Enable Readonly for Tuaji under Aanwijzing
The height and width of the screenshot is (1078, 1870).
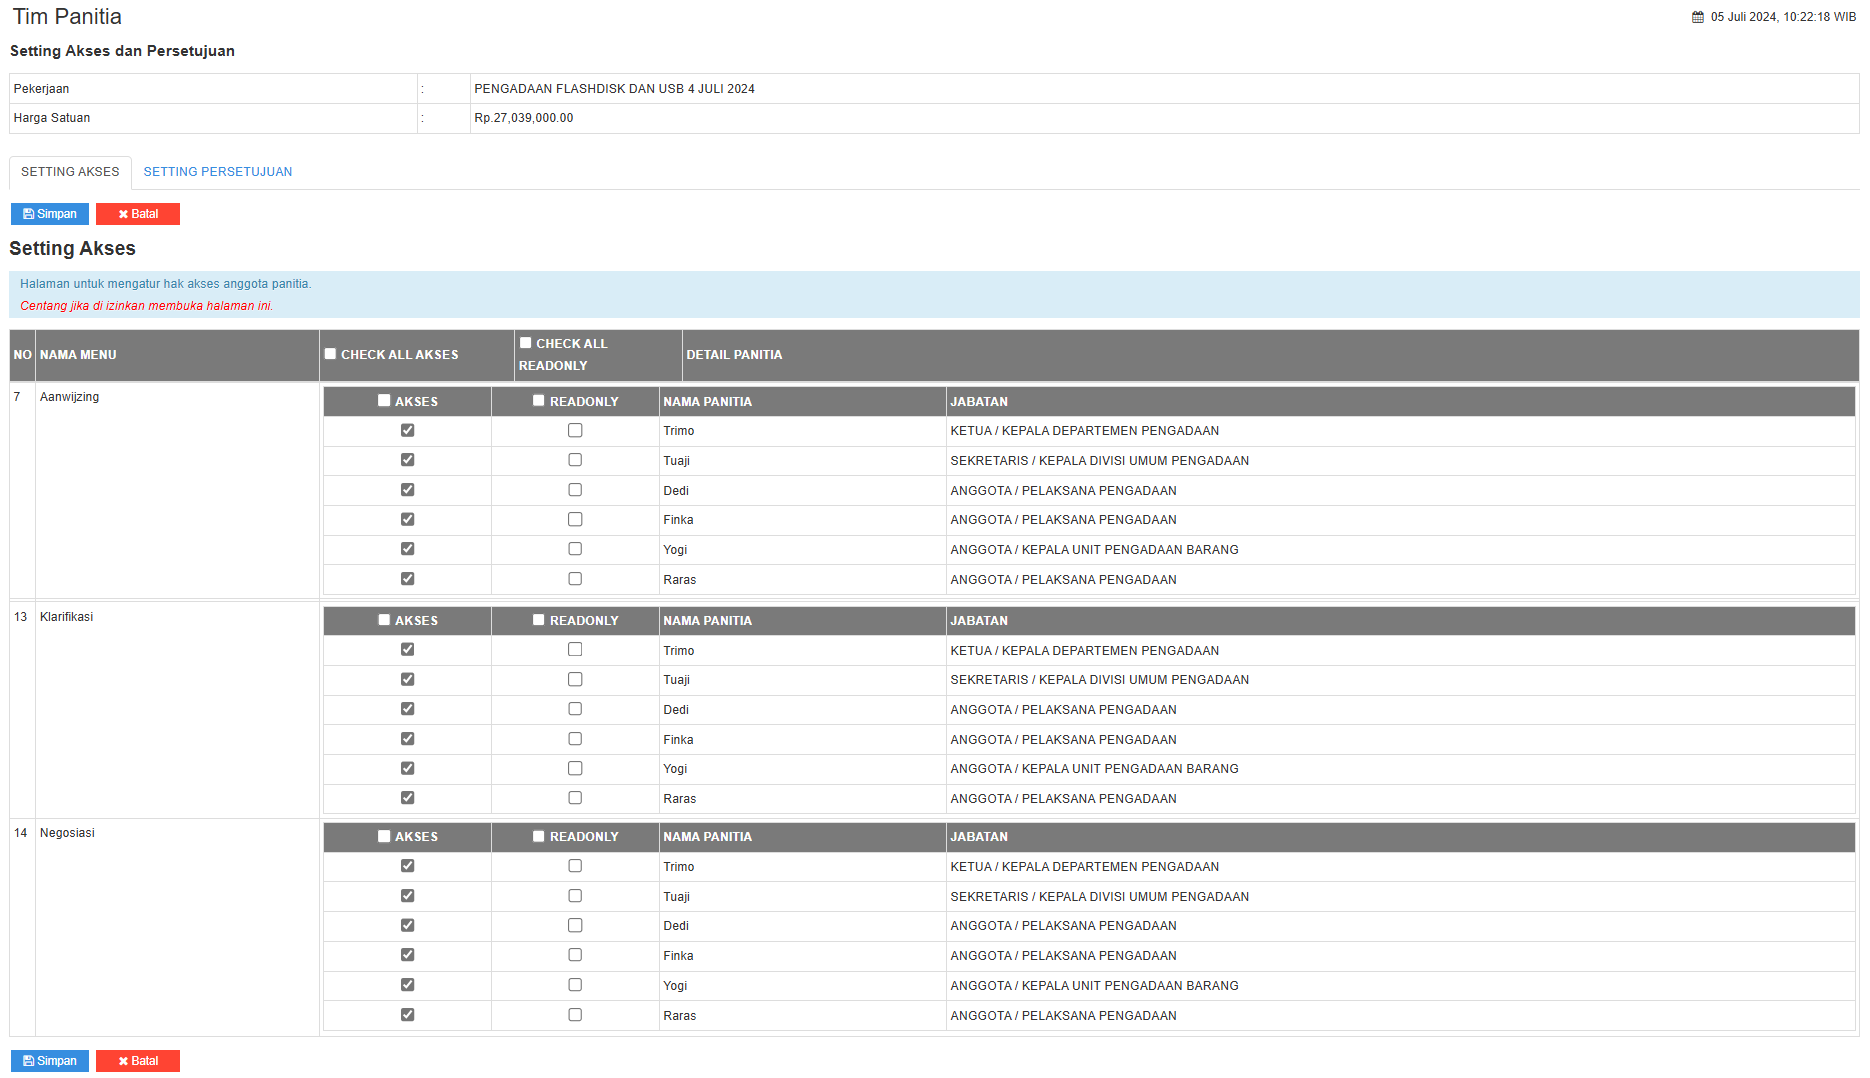[x=575, y=460]
